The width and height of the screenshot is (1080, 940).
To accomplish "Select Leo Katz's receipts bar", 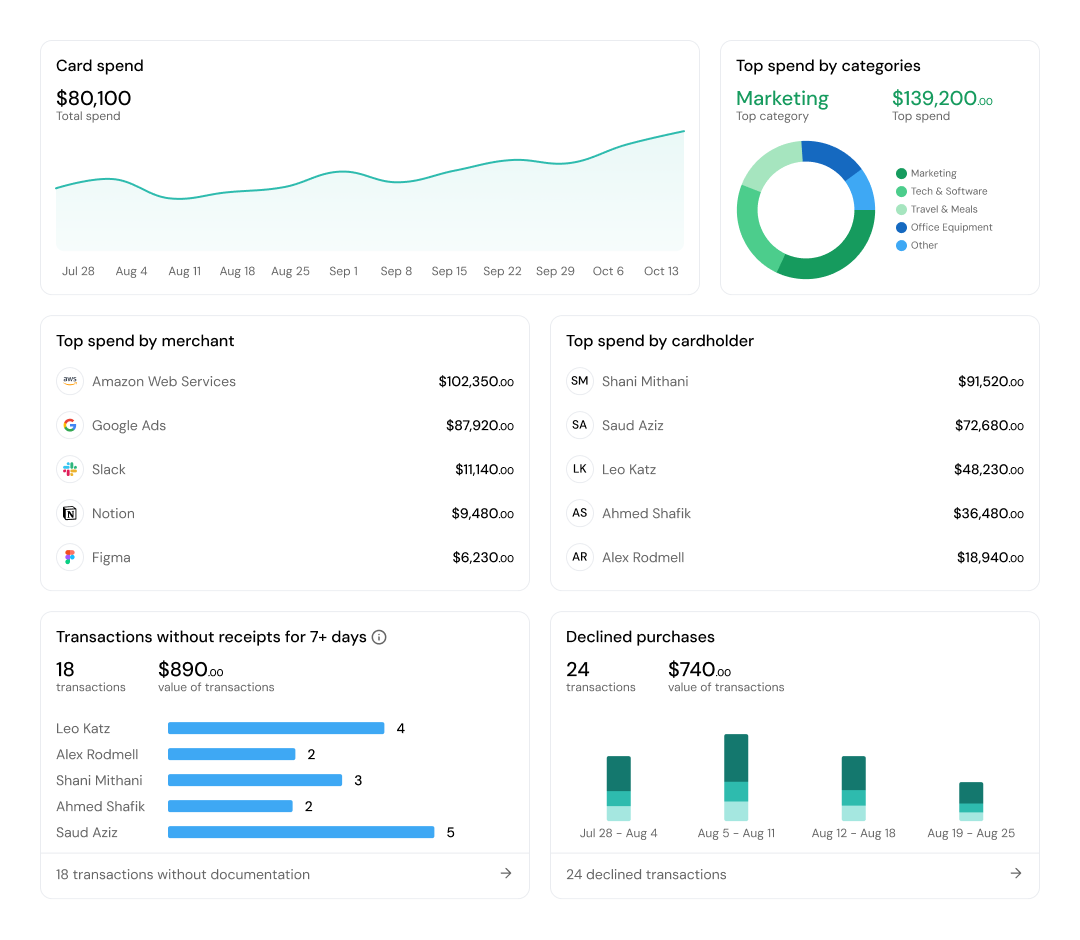I will coord(276,728).
